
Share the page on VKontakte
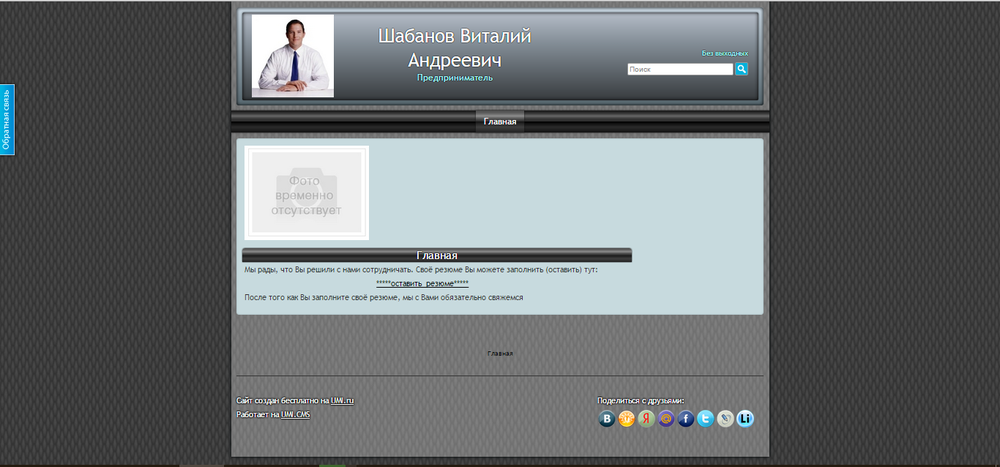click(607, 419)
